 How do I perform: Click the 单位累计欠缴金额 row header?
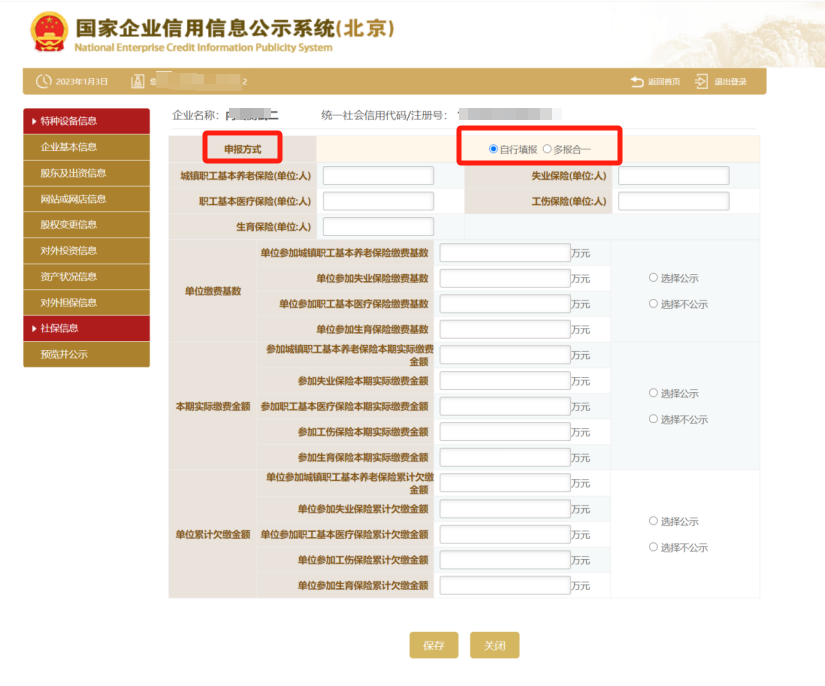point(213,534)
